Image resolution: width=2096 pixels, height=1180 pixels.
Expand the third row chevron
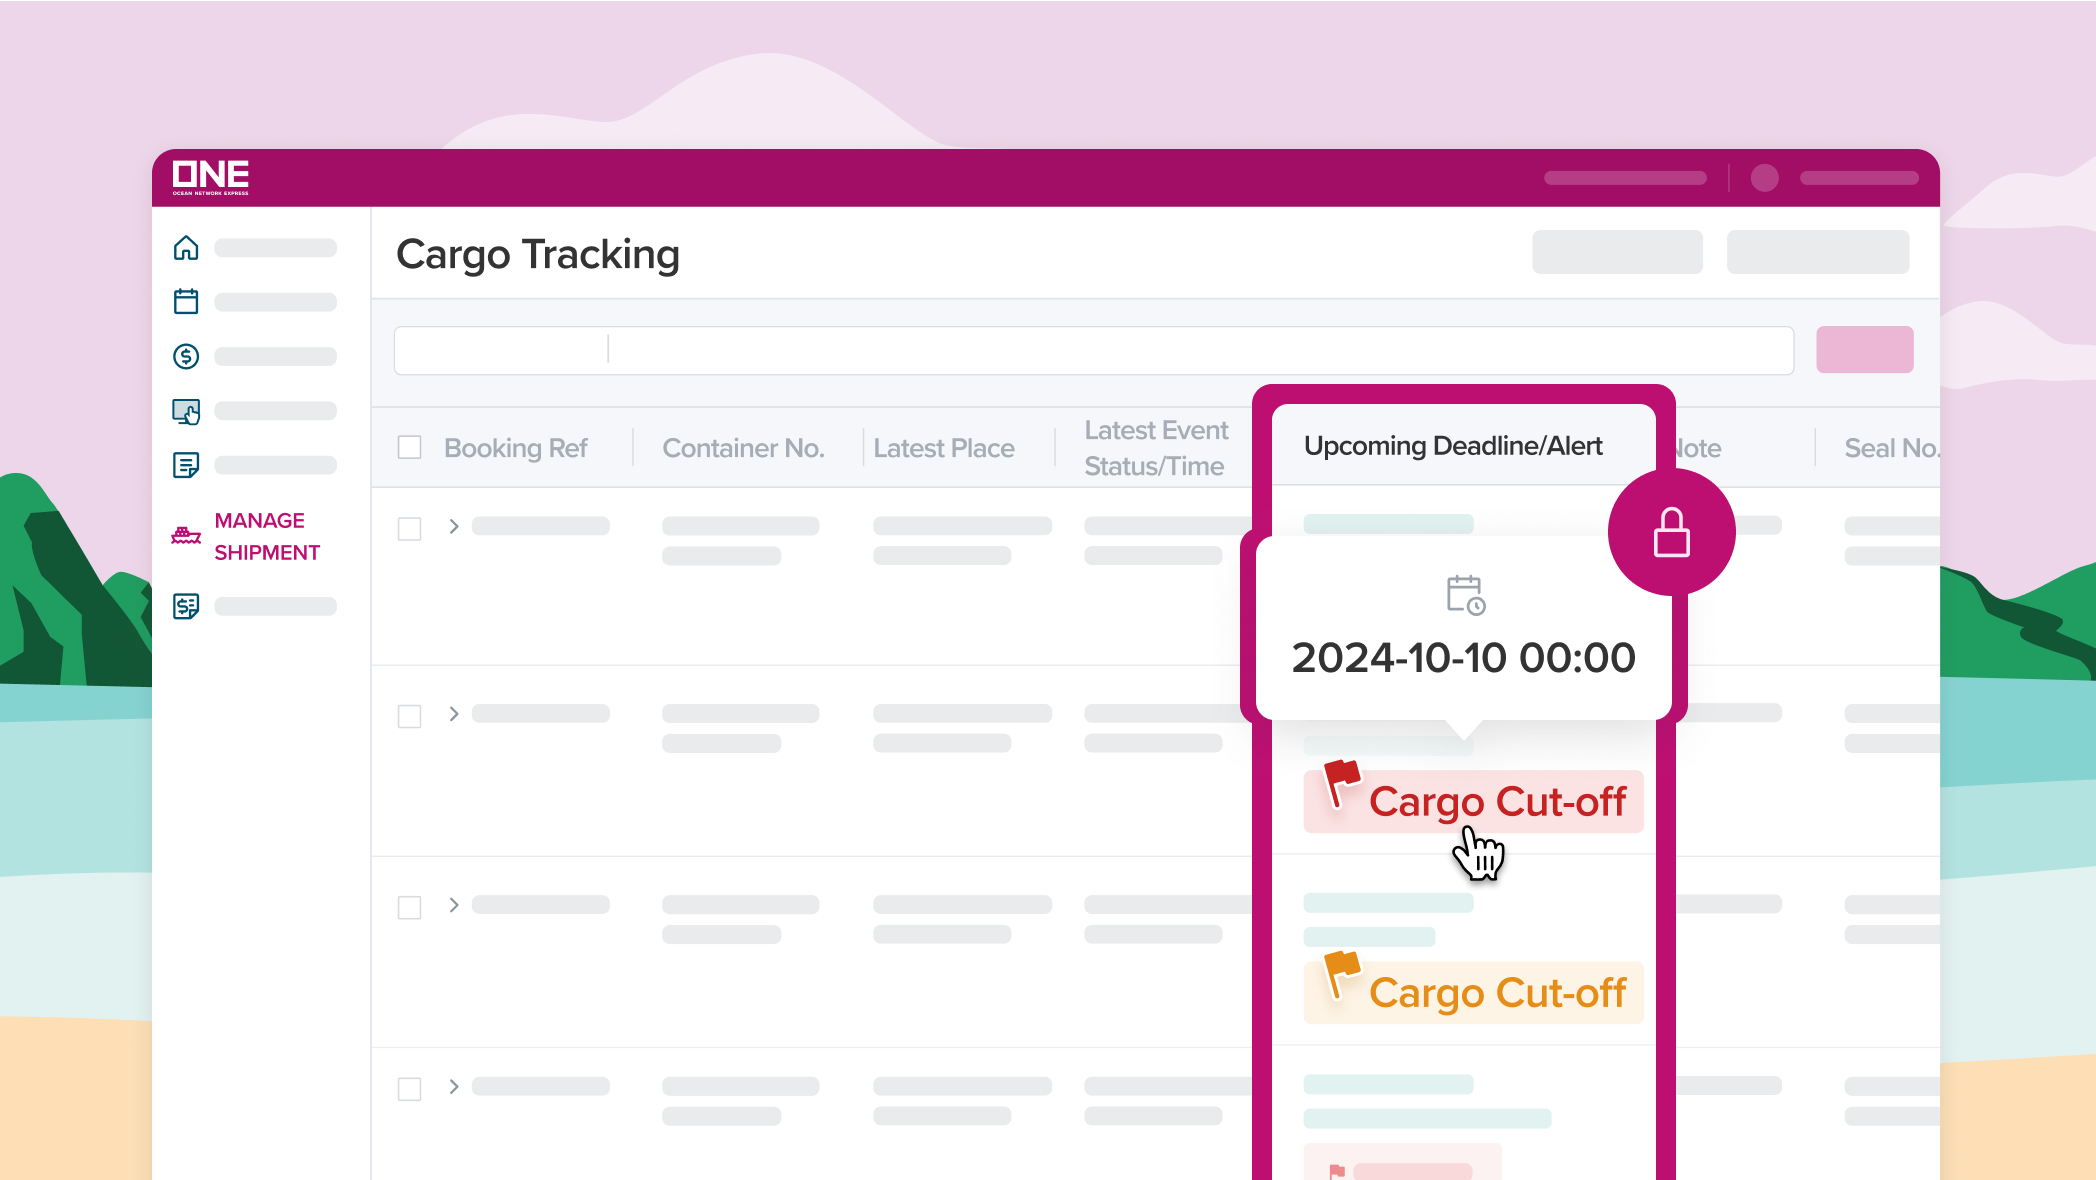click(454, 905)
